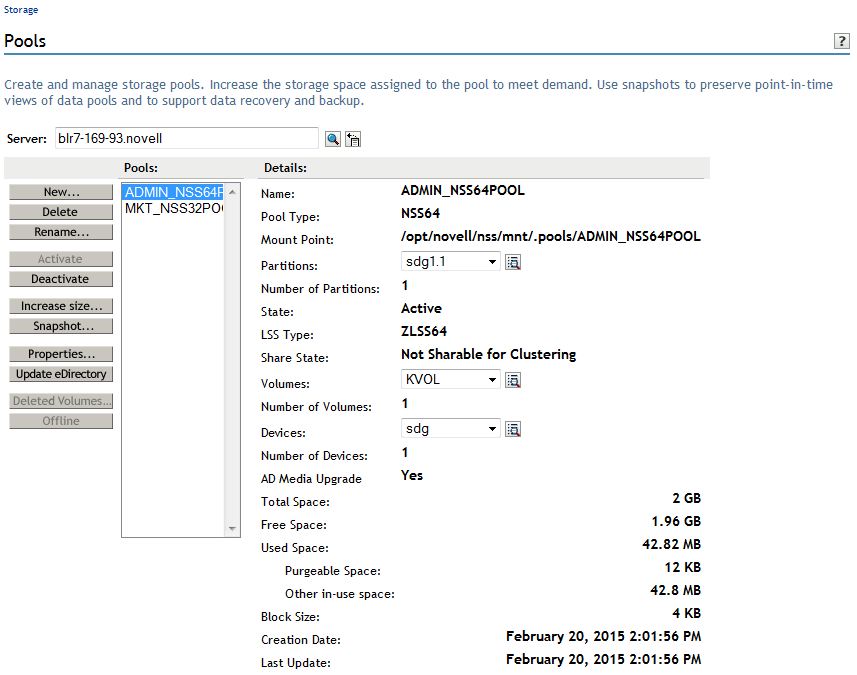Screen dimensions: 857x675
Task: Click the ADMIN_NSS64POOL name in Details
Action: click(x=462, y=190)
